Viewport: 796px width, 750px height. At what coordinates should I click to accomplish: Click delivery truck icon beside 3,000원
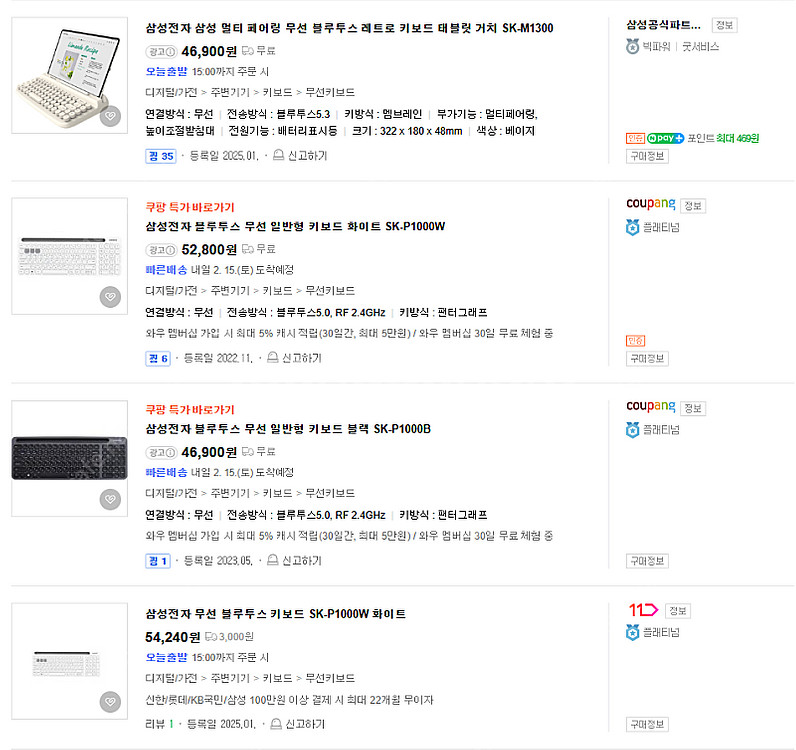tap(211, 637)
